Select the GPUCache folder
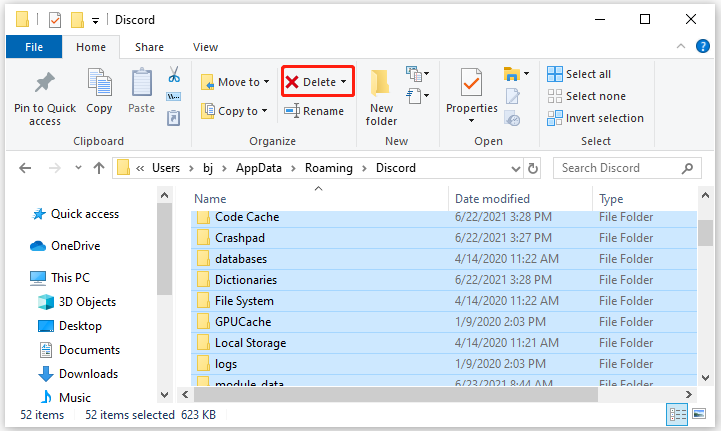The width and height of the screenshot is (721, 431). (x=444, y=322)
